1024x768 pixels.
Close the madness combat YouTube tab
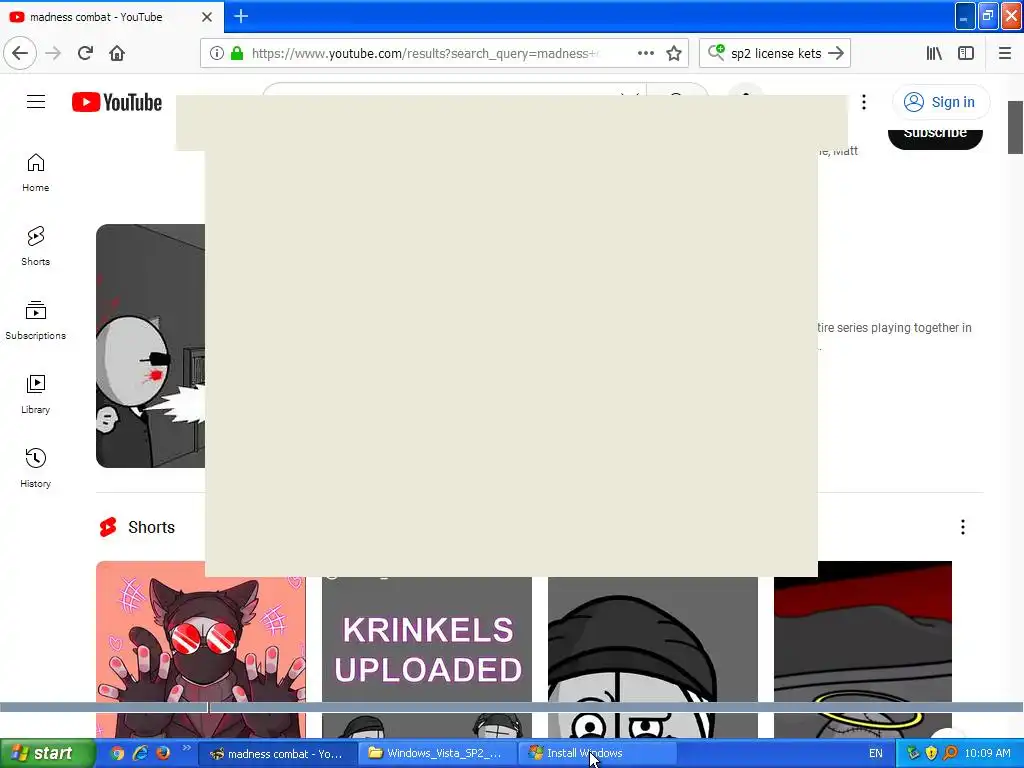click(x=207, y=17)
